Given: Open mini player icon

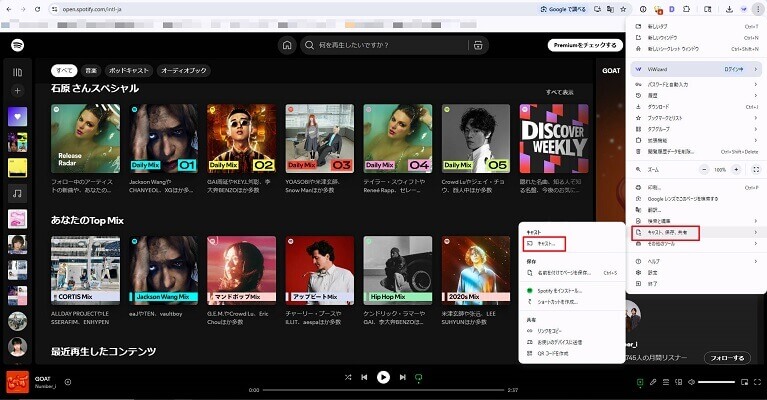Looking at the screenshot, I should 744,382.
